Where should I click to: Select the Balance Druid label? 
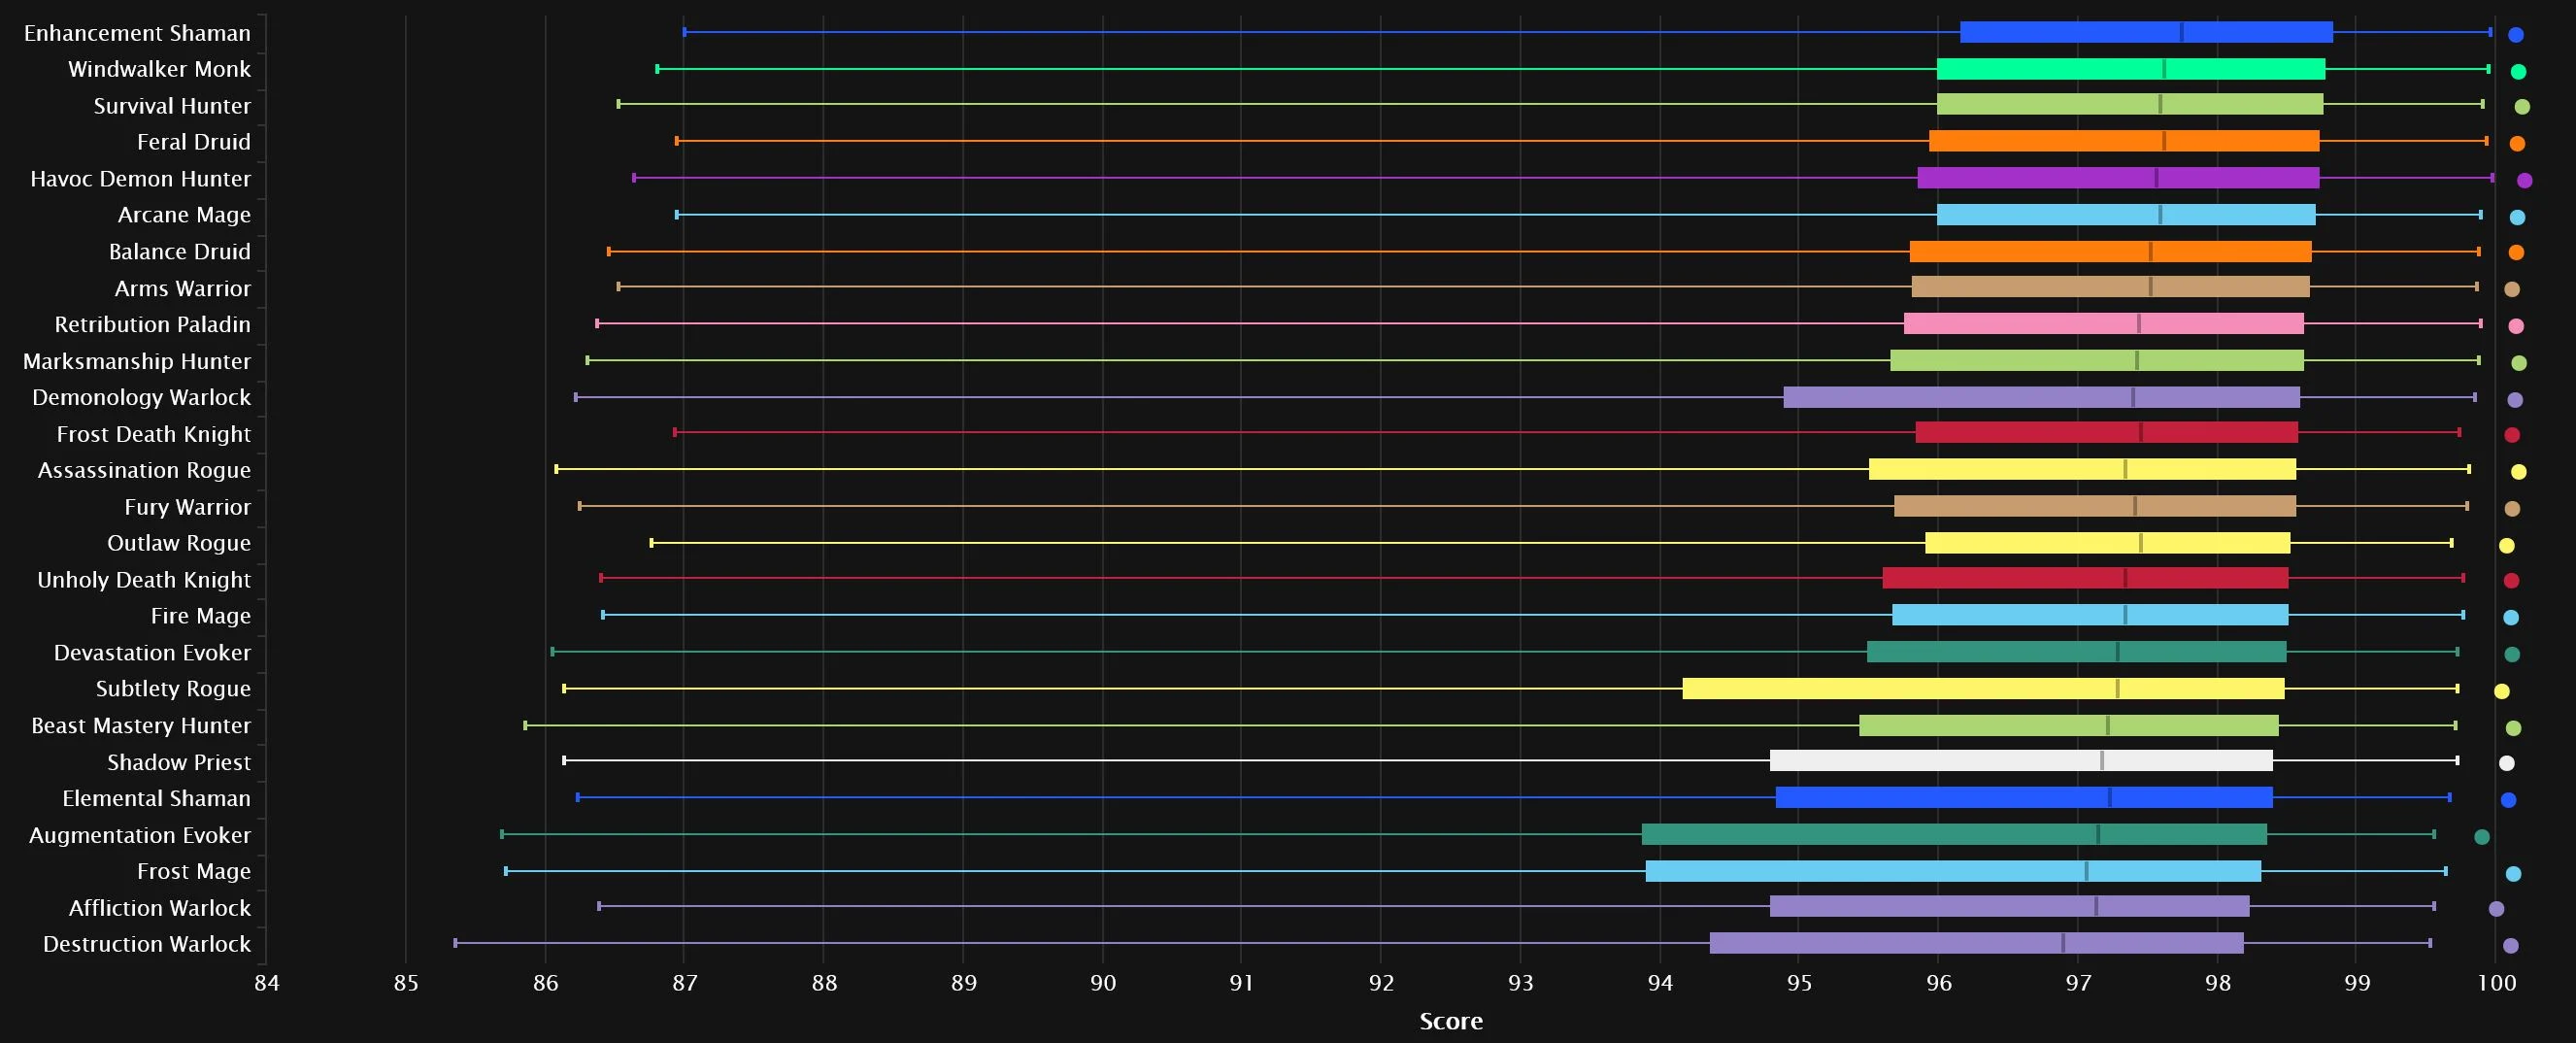click(x=180, y=252)
